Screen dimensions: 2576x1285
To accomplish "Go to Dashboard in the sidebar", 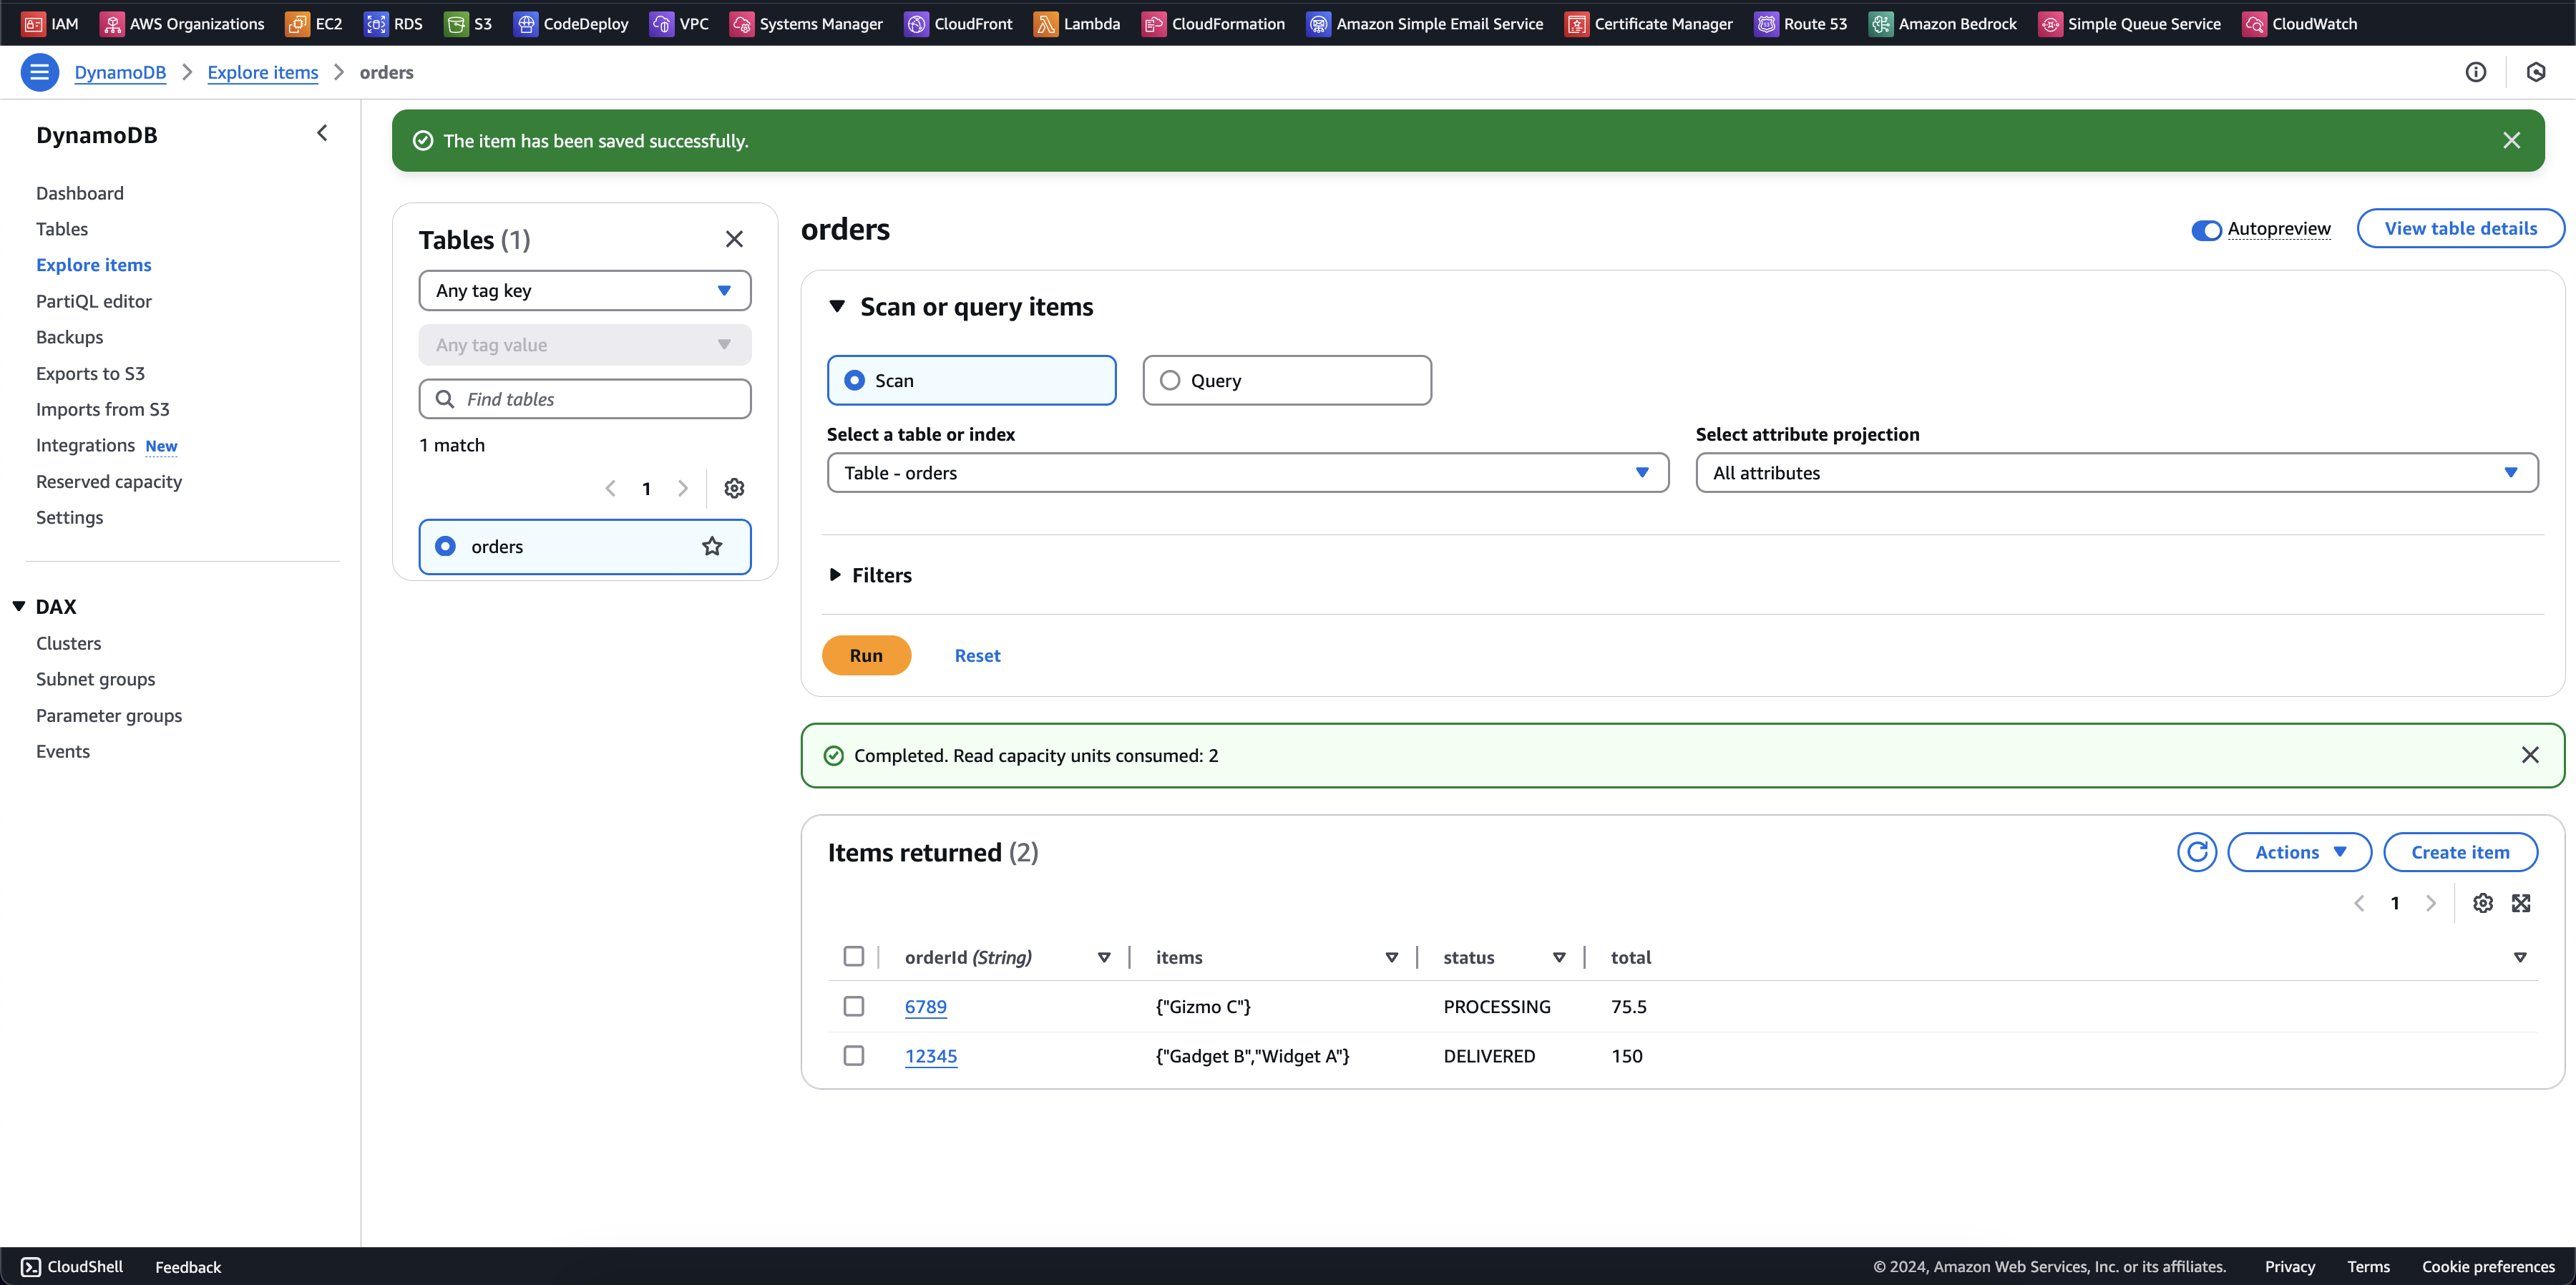I will pyautogui.click(x=80, y=193).
